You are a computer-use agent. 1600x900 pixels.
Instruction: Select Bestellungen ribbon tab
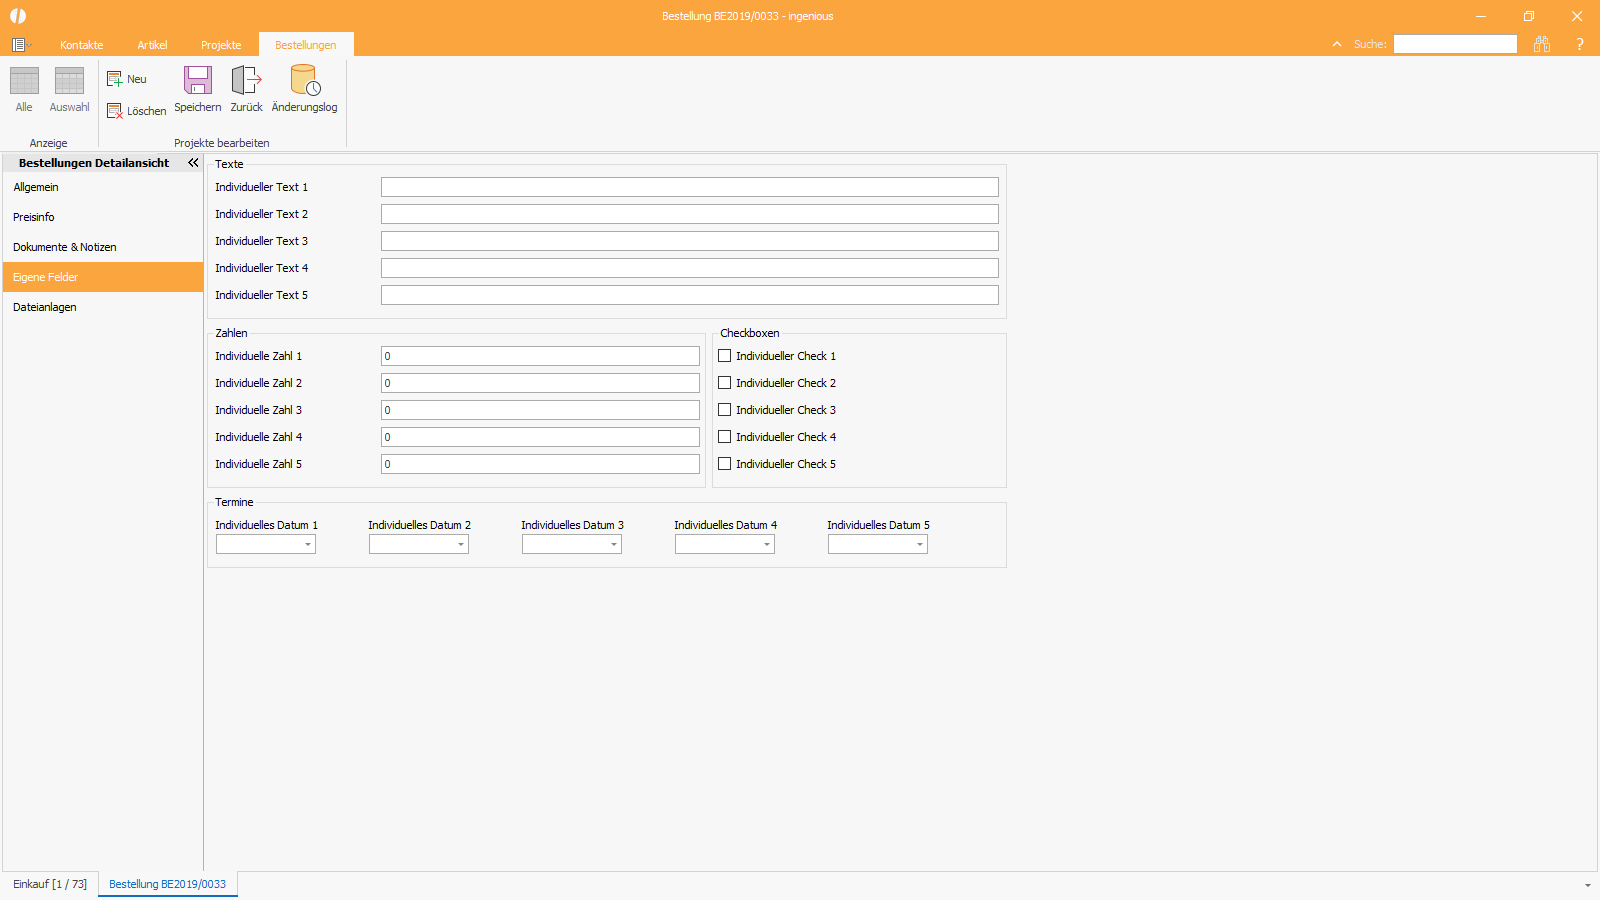point(306,45)
